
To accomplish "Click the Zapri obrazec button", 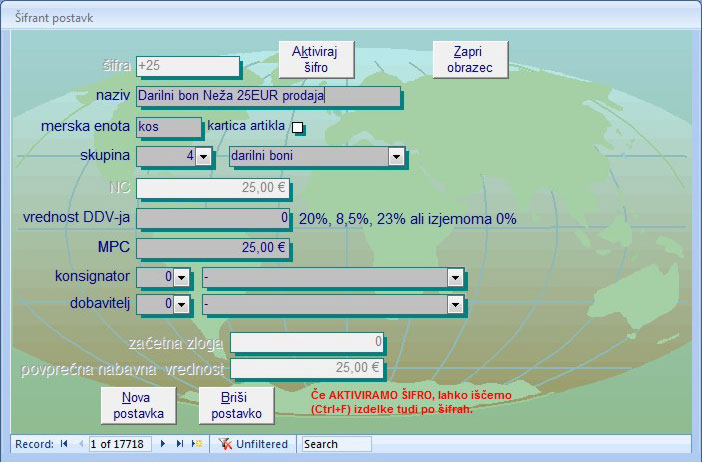I will coord(470,60).
